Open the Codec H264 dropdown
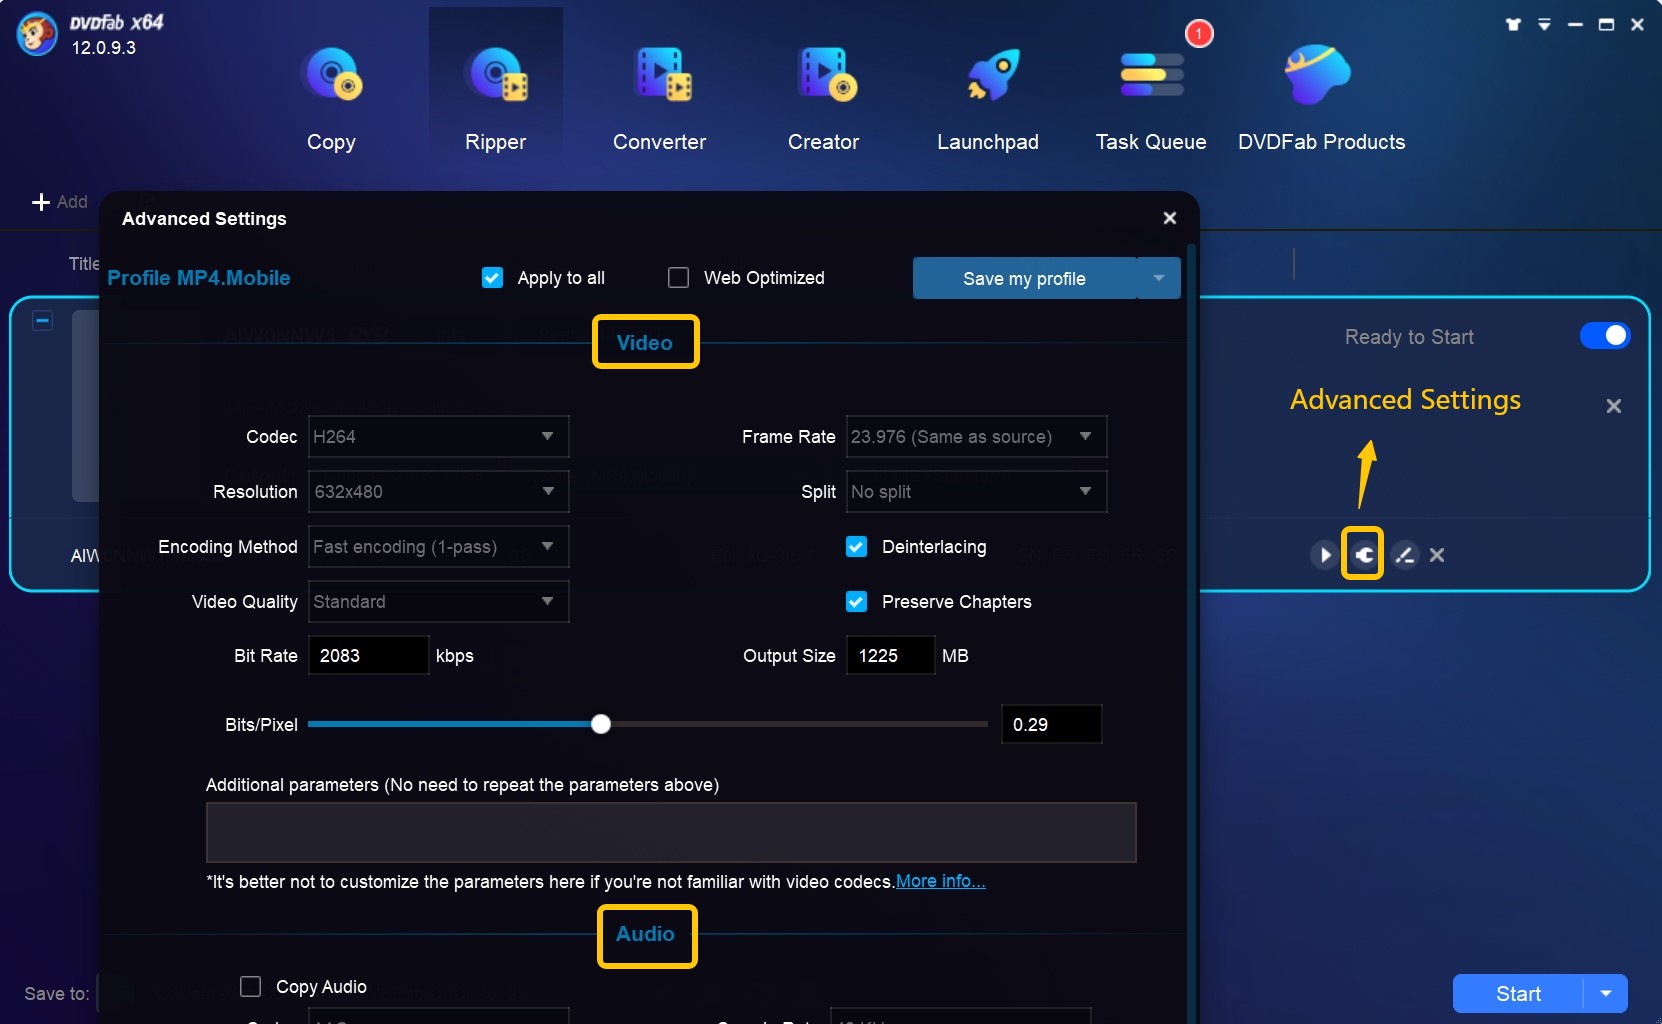Screen dimensions: 1662x1024 tap(439, 437)
